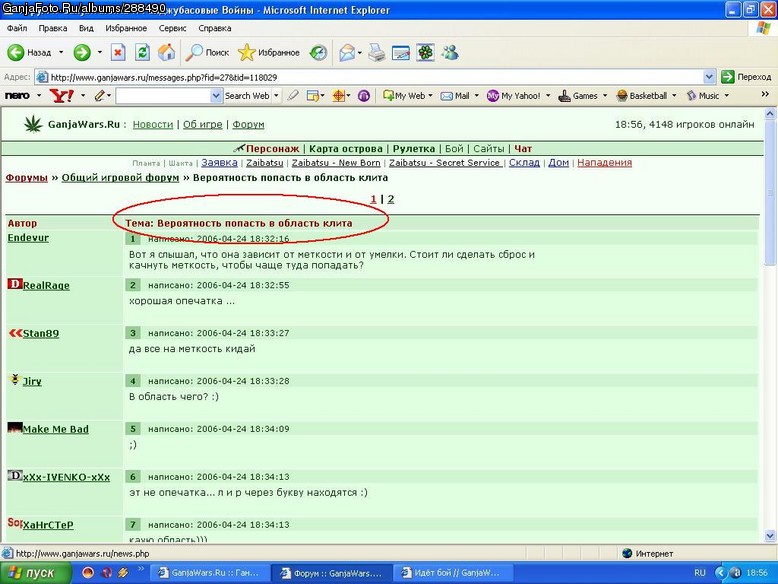Open Endevur's user profile link
This screenshot has height=584, width=778.
point(28,238)
